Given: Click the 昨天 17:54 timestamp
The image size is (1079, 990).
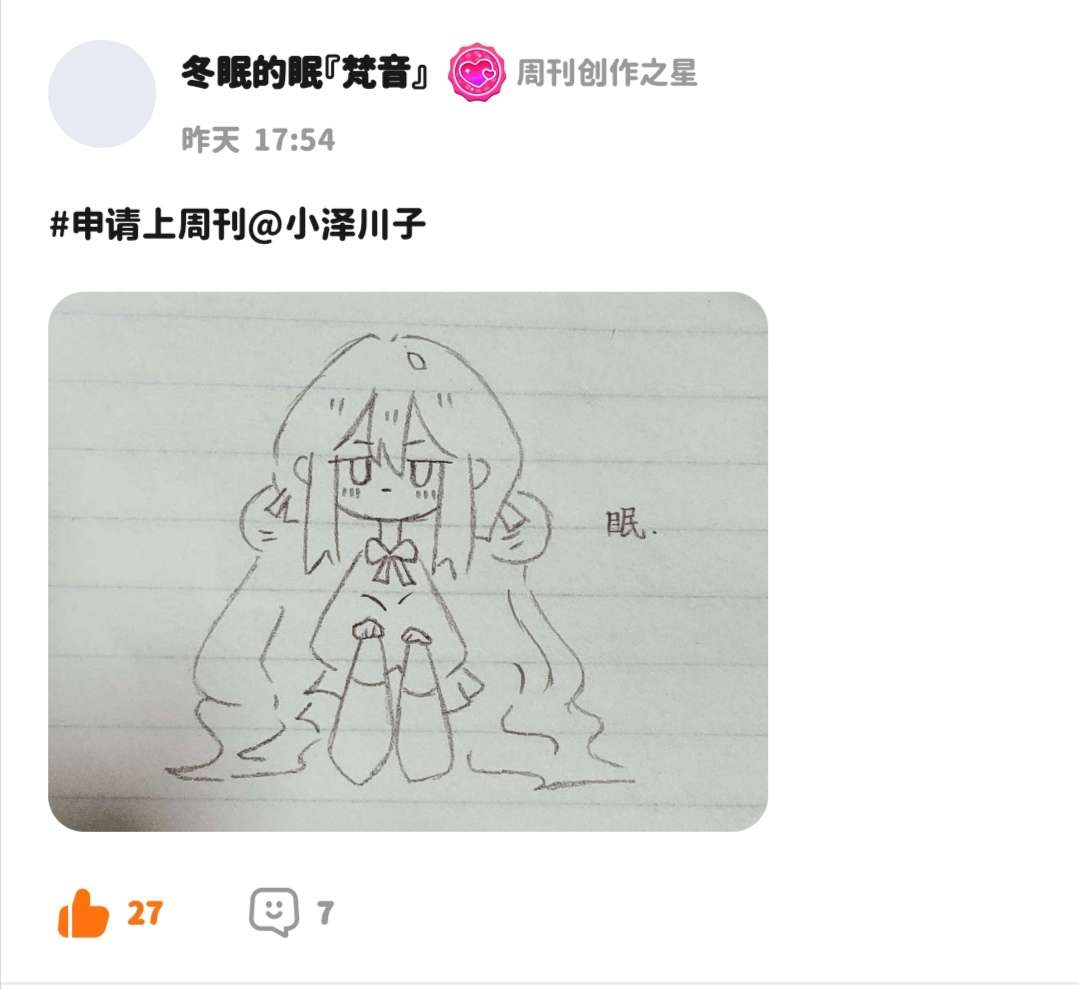Looking at the screenshot, I should click(x=258, y=140).
